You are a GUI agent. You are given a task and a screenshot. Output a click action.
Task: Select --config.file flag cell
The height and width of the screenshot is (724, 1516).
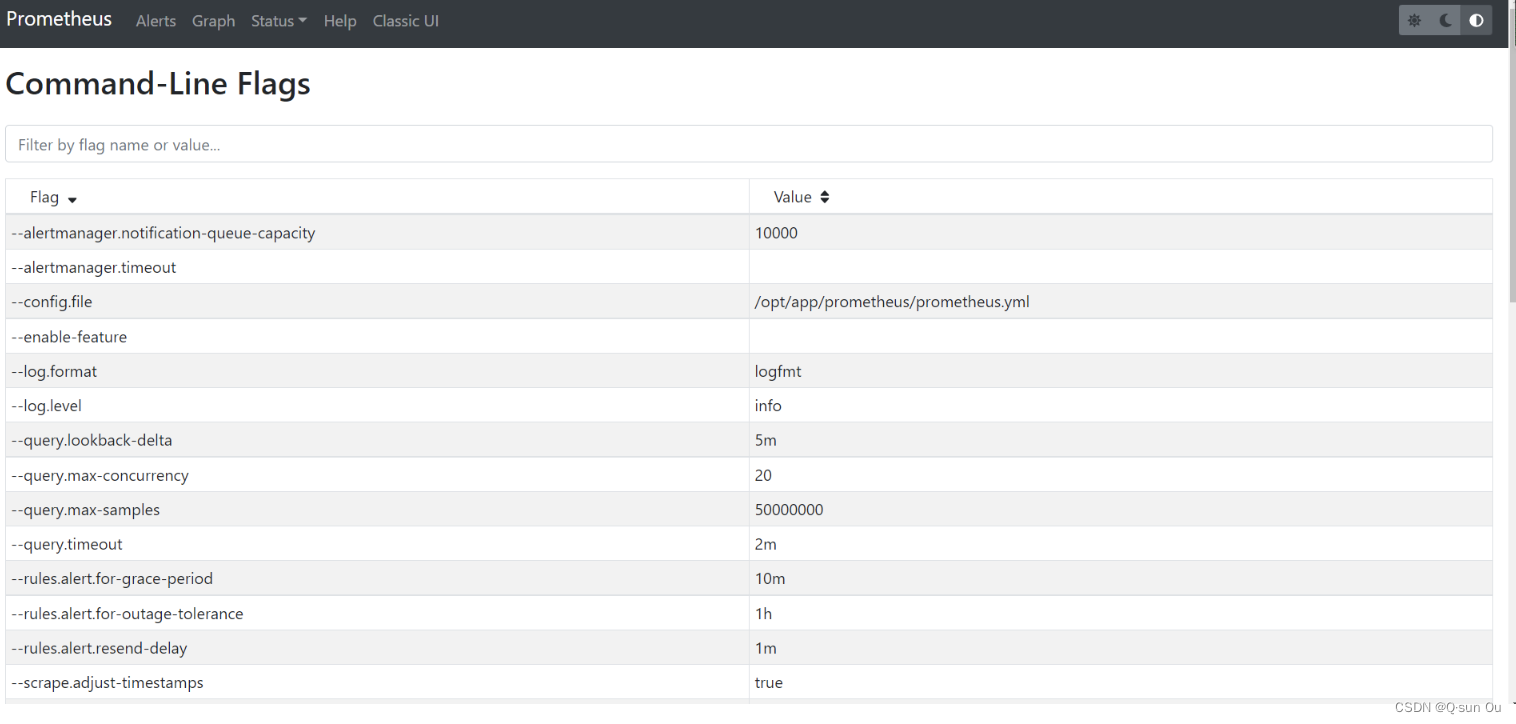(x=378, y=302)
